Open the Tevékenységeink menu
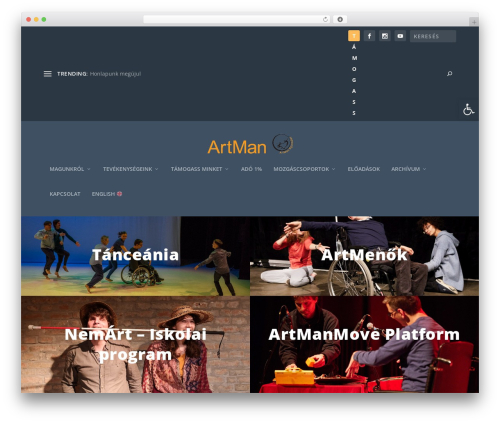500x423 pixels. (127, 169)
